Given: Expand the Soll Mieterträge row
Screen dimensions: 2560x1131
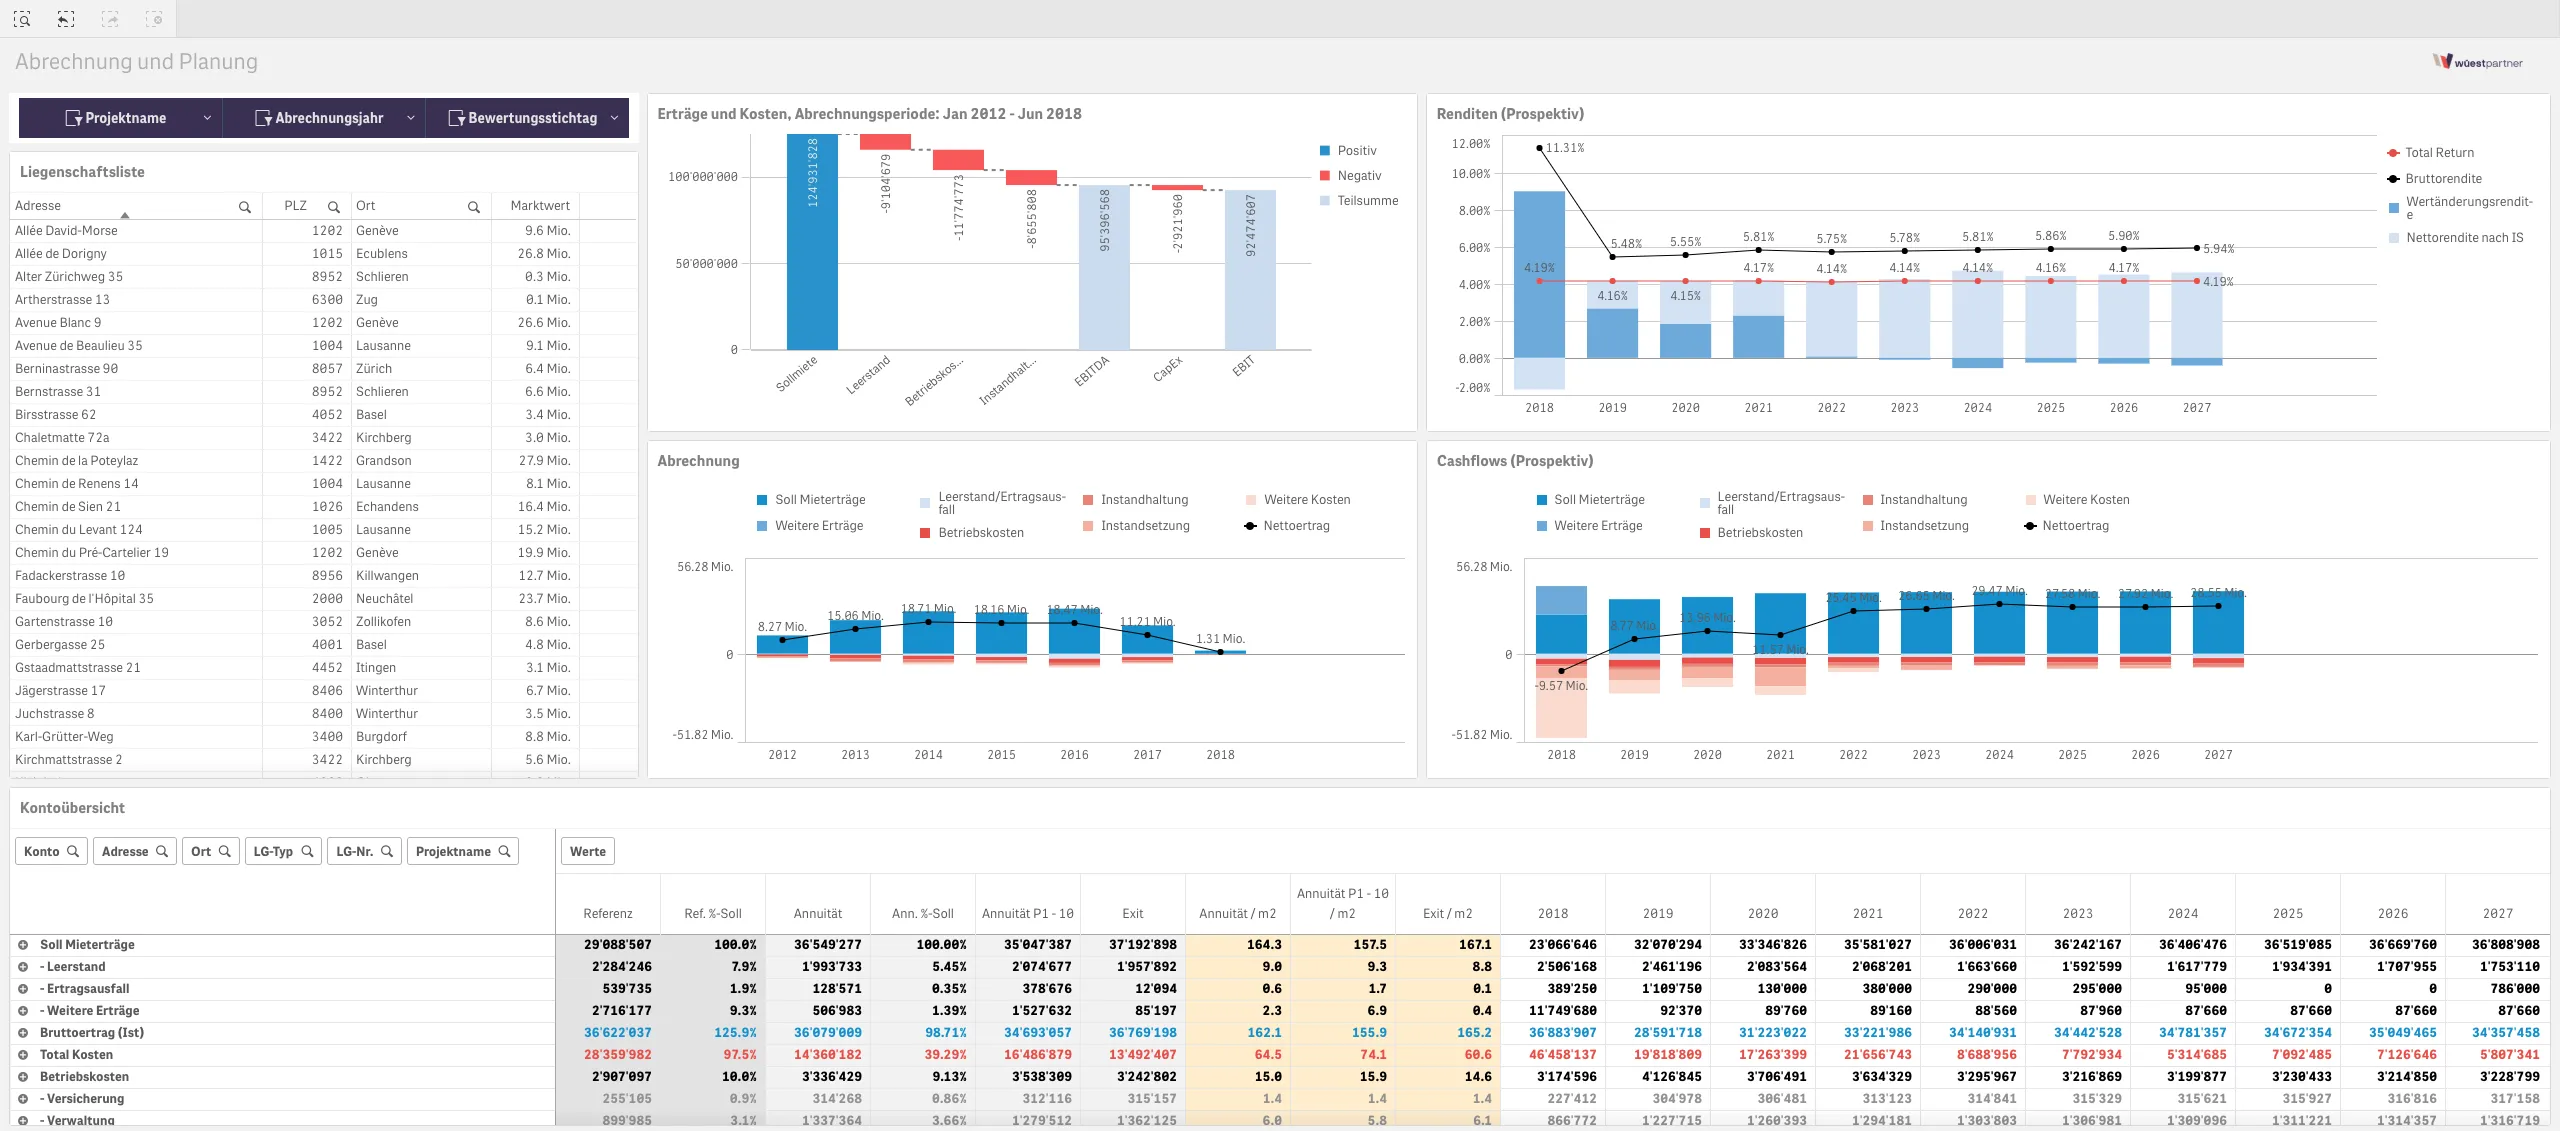Looking at the screenshot, I should [x=23, y=944].
